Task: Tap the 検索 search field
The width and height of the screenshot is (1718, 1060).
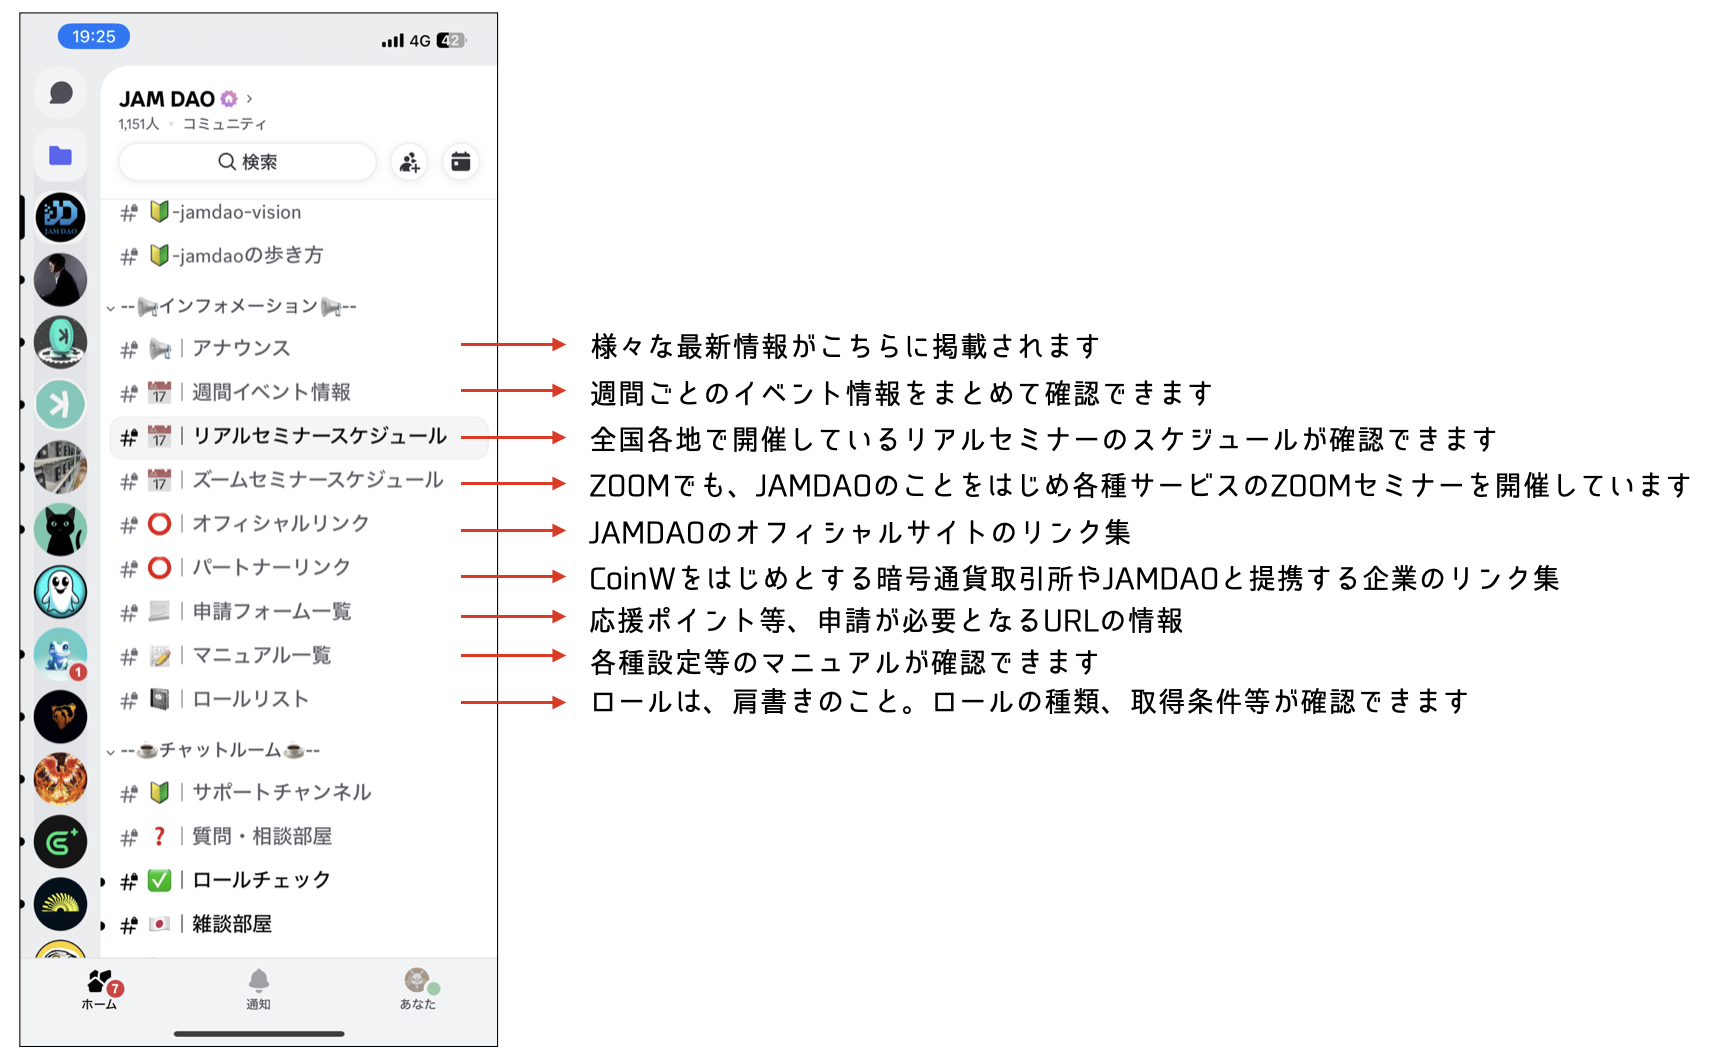Action: (x=247, y=162)
